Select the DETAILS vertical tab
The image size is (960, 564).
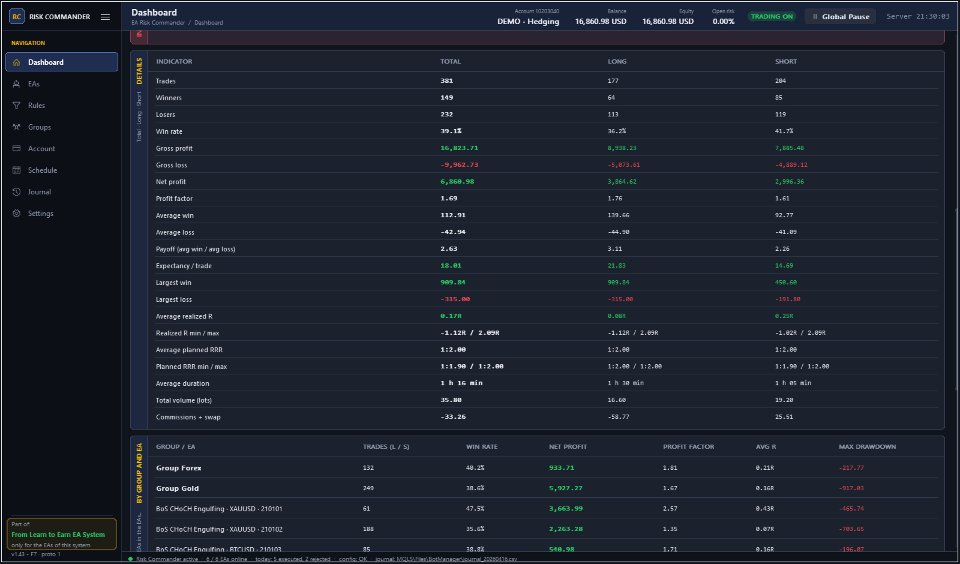tap(139, 71)
